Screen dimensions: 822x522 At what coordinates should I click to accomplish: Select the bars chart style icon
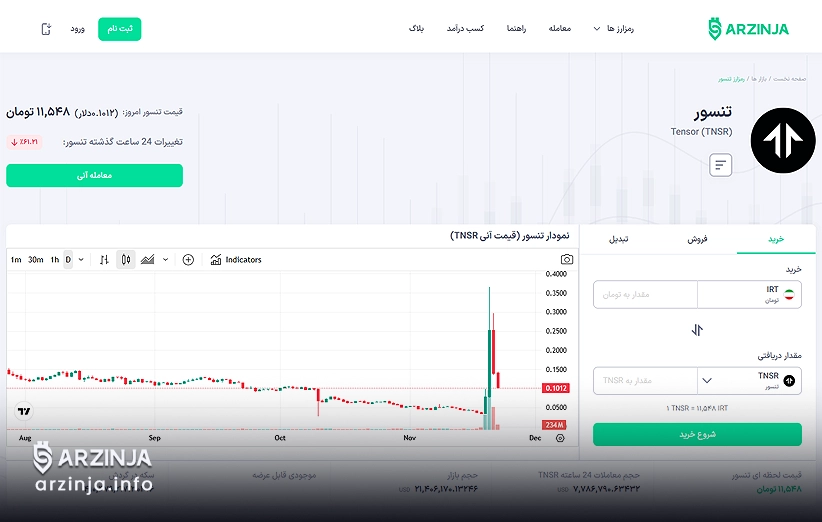coord(104,259)
